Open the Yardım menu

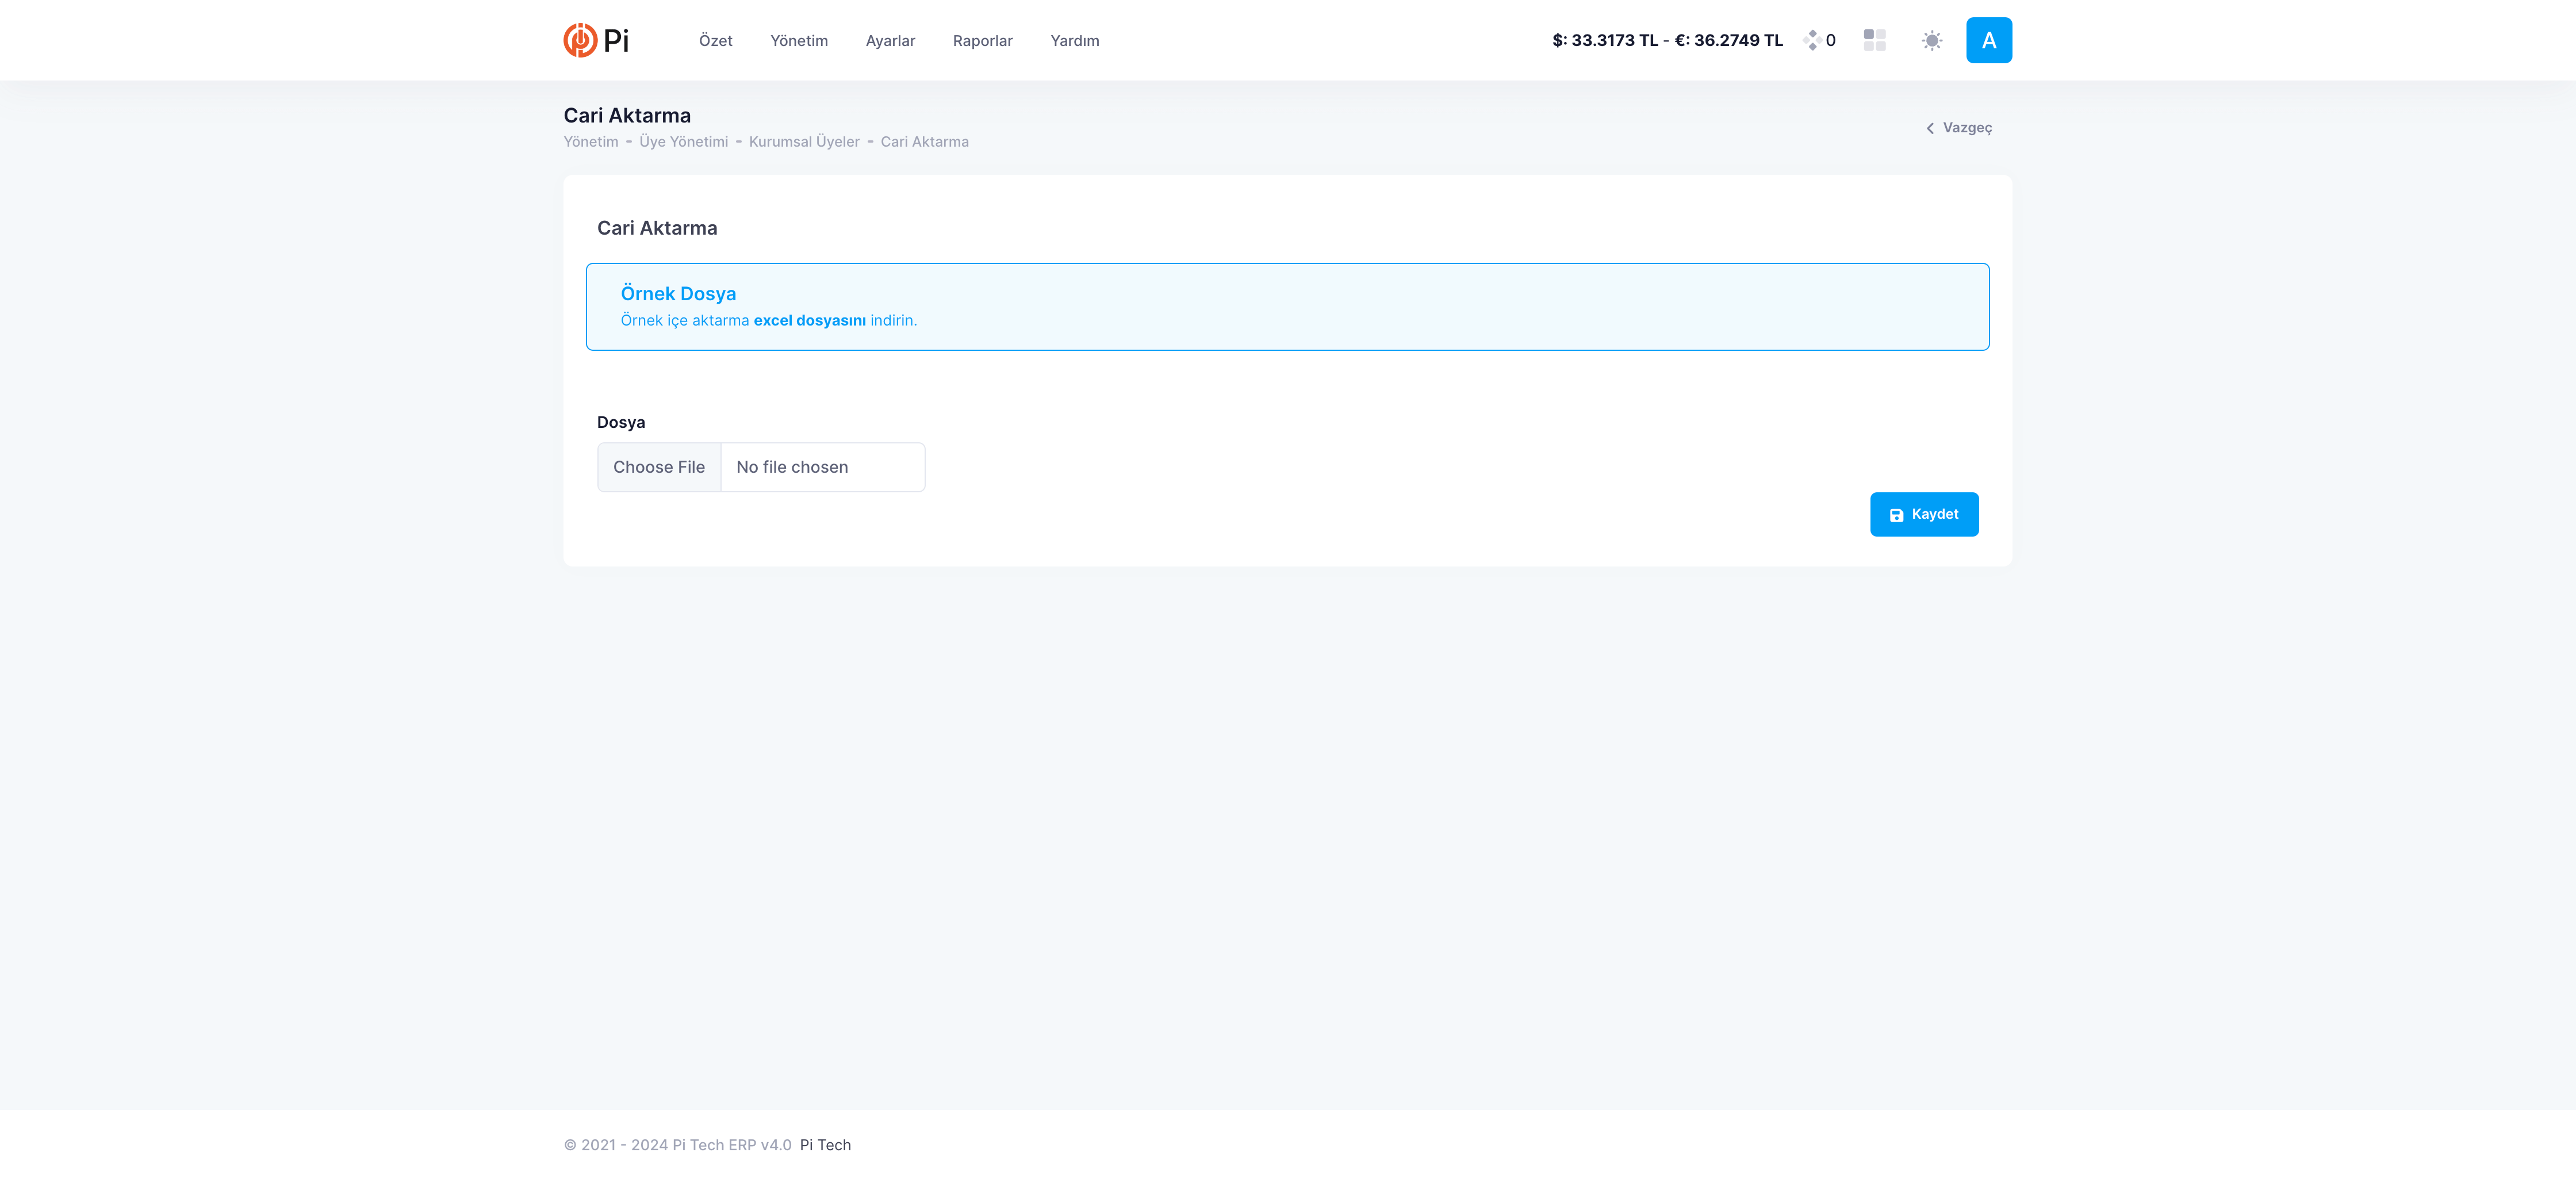(x=1074, y=41)
